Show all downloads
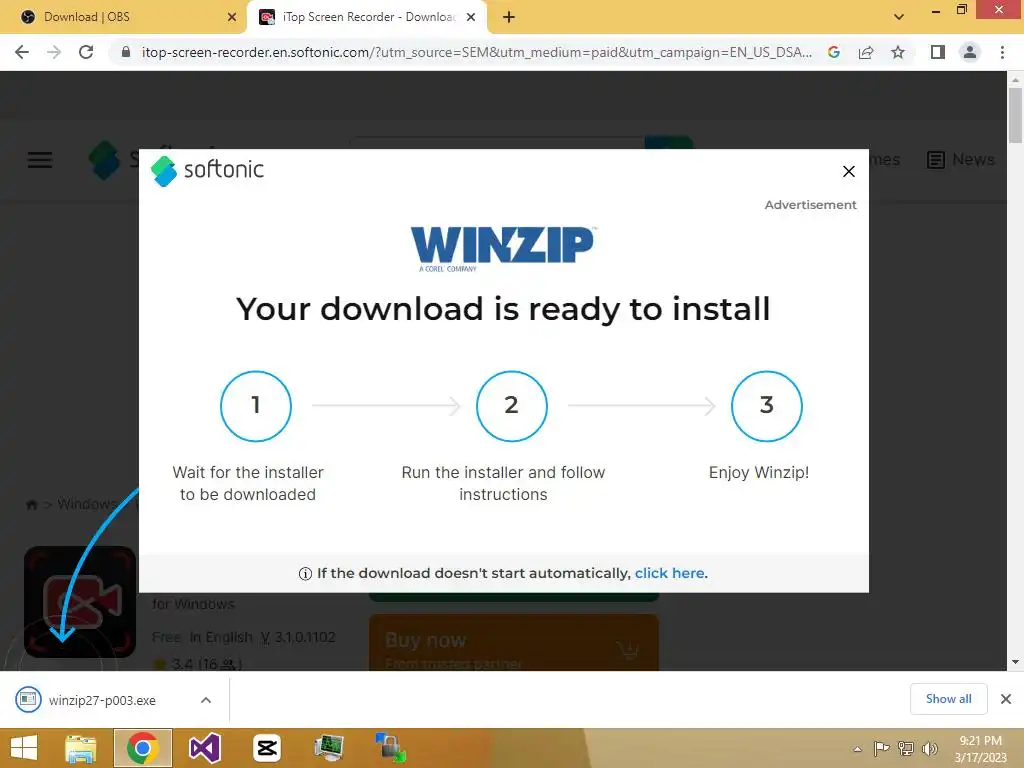This screenshot has height=768, width=1024. (x=948, y=699)
